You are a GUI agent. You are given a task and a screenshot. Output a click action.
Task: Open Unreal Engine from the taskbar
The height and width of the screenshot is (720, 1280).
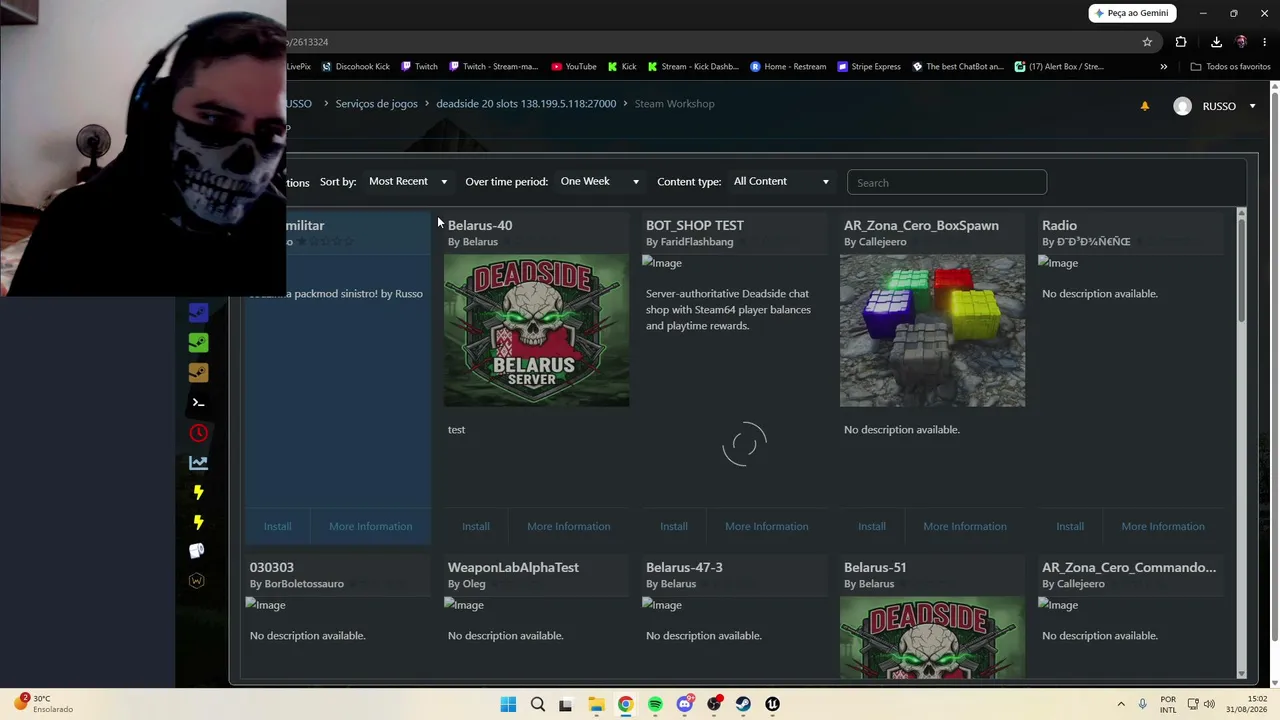click(x=772, y=704)
